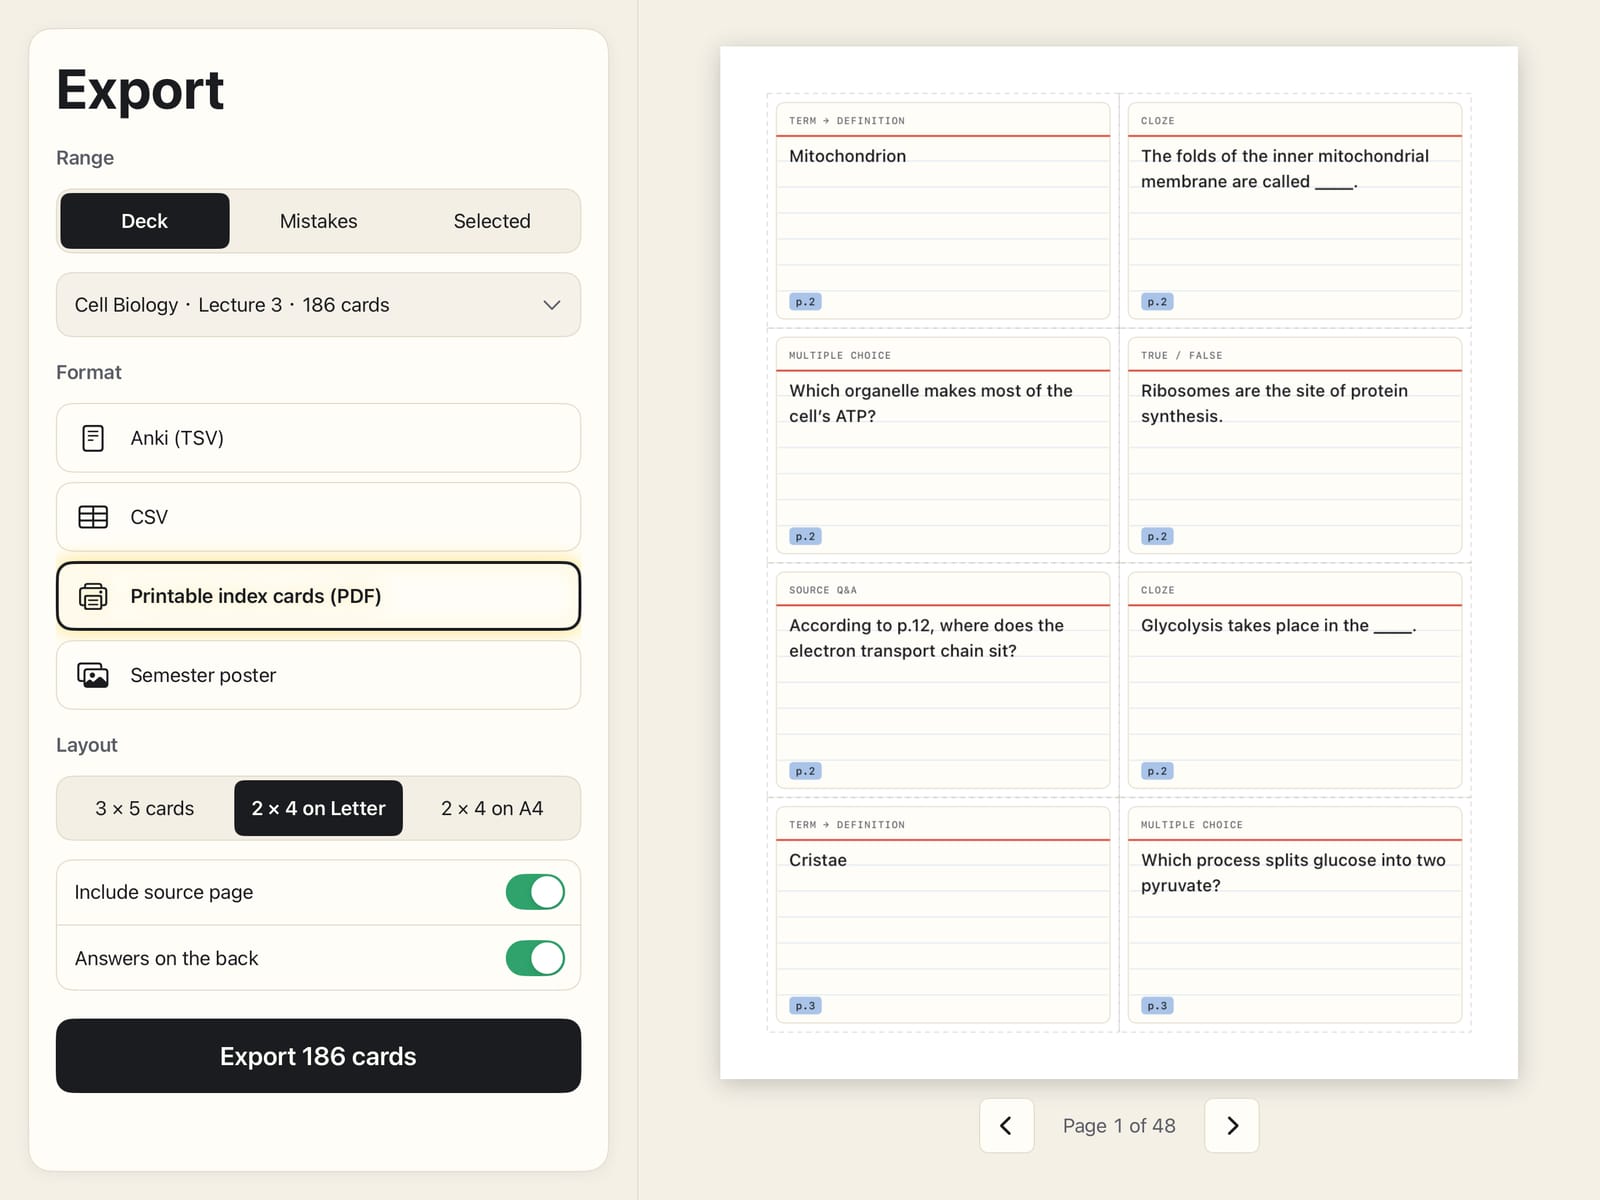Click Export 186 cards button
Image resolution: width=1600 pixels, height=1200 pixels.
pyautogui.click(x=318, y=1056)
